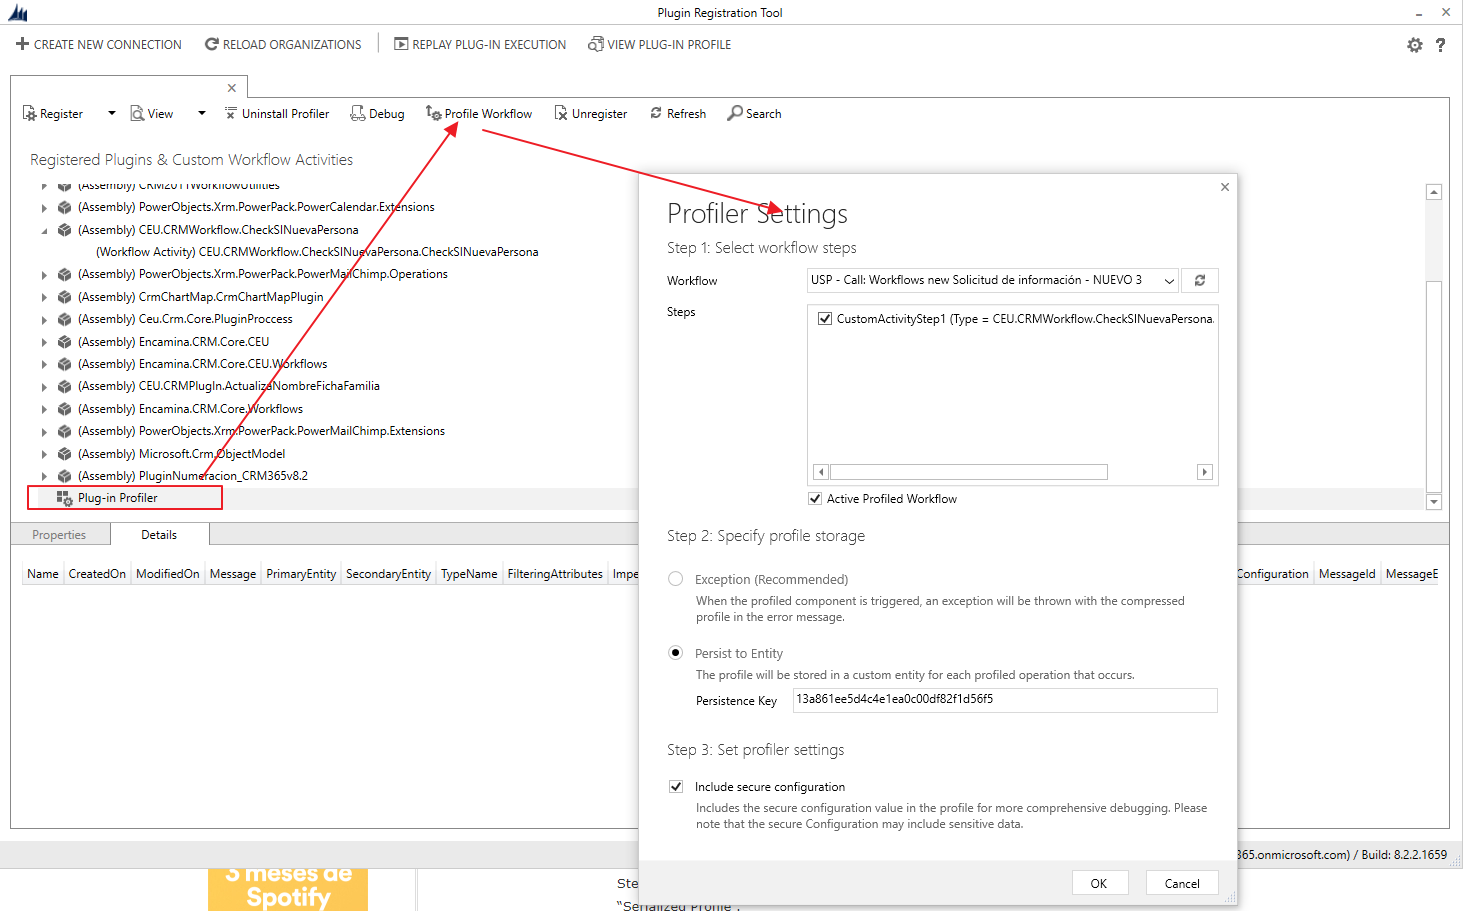Open the Register dropdown arrow

(x=111, y=114)
